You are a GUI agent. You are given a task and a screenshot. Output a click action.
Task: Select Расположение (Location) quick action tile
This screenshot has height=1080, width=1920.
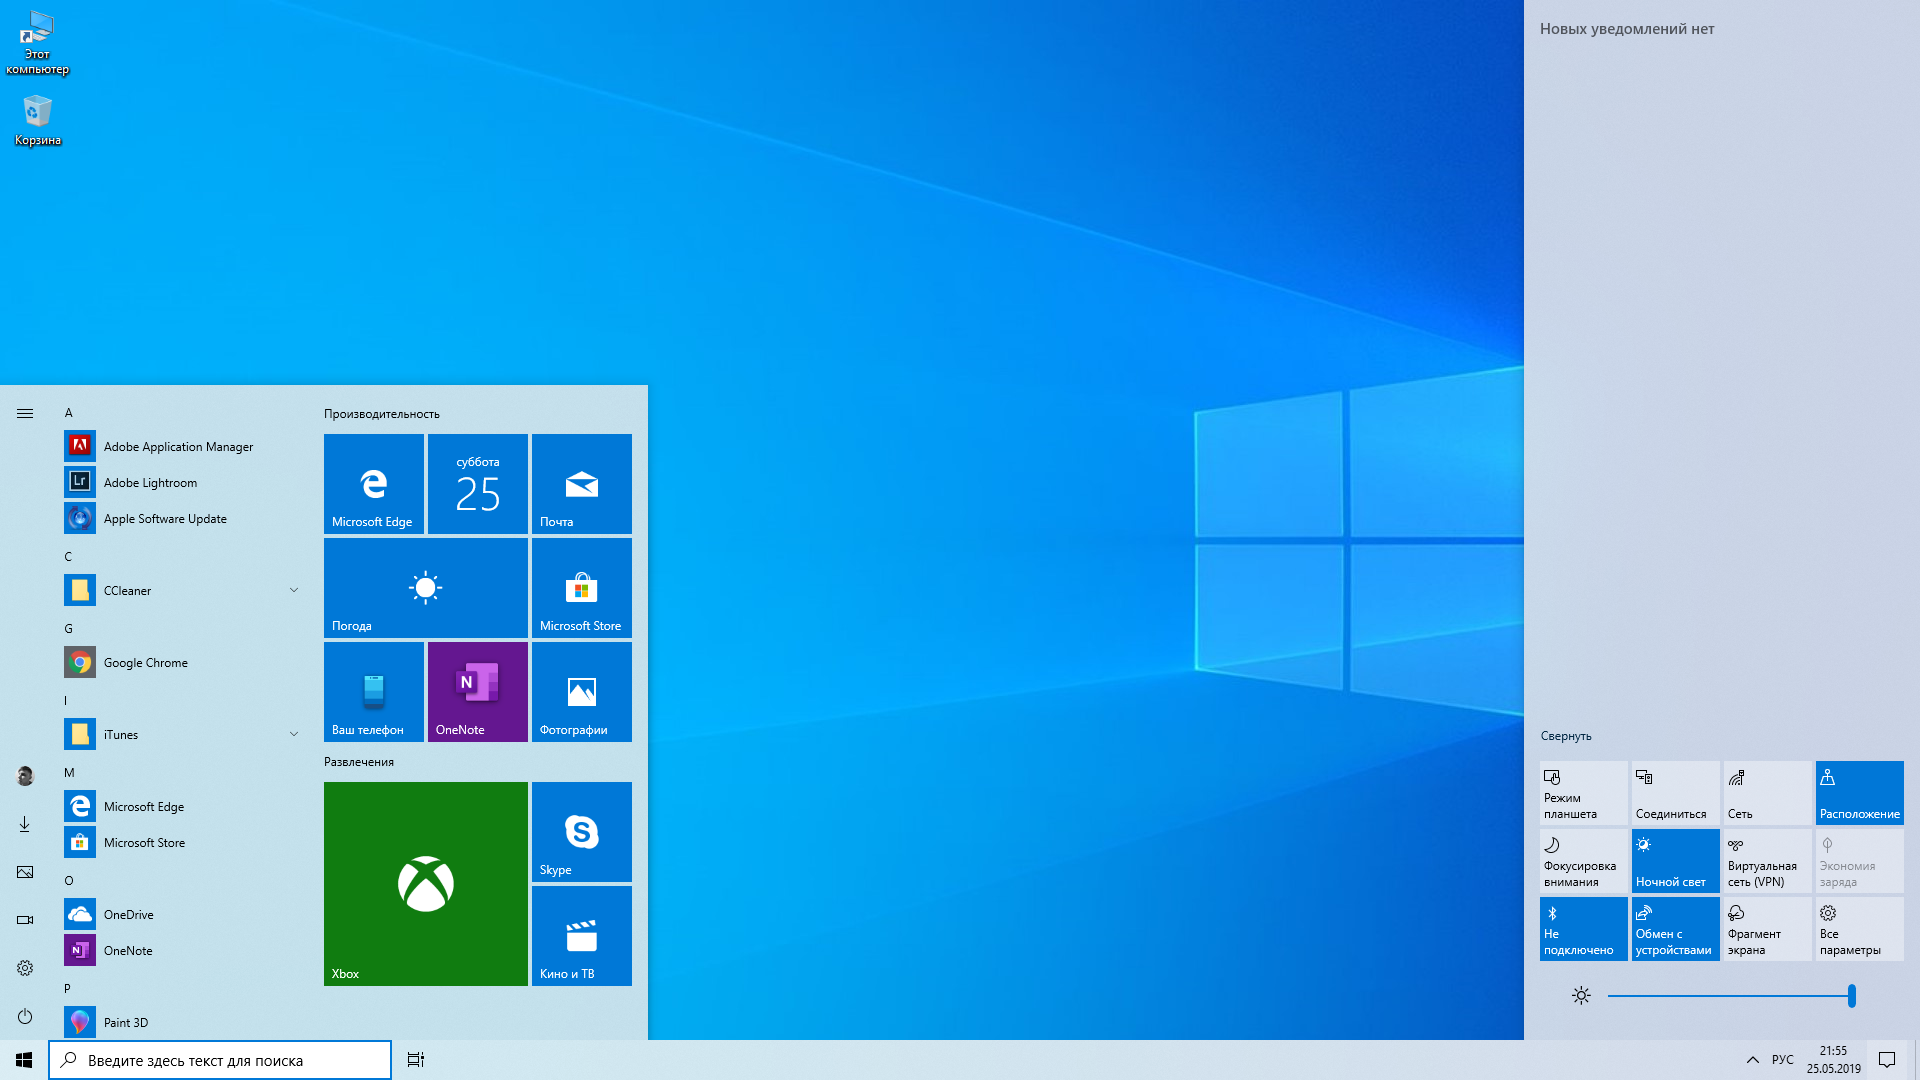pos(1858,793)
